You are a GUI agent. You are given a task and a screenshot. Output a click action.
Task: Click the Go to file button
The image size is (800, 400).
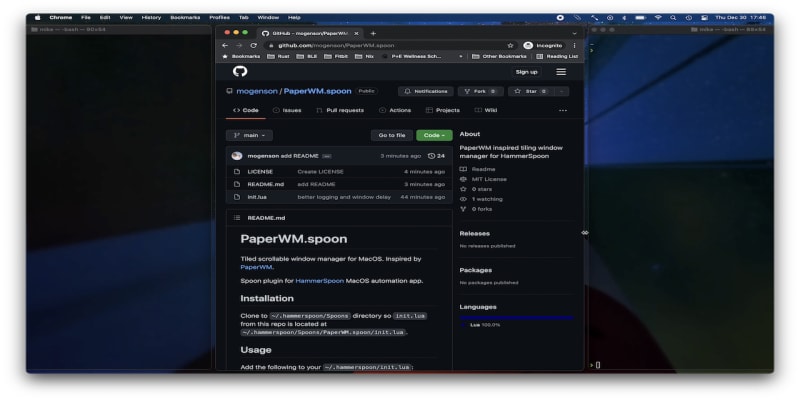coord(391,135)
